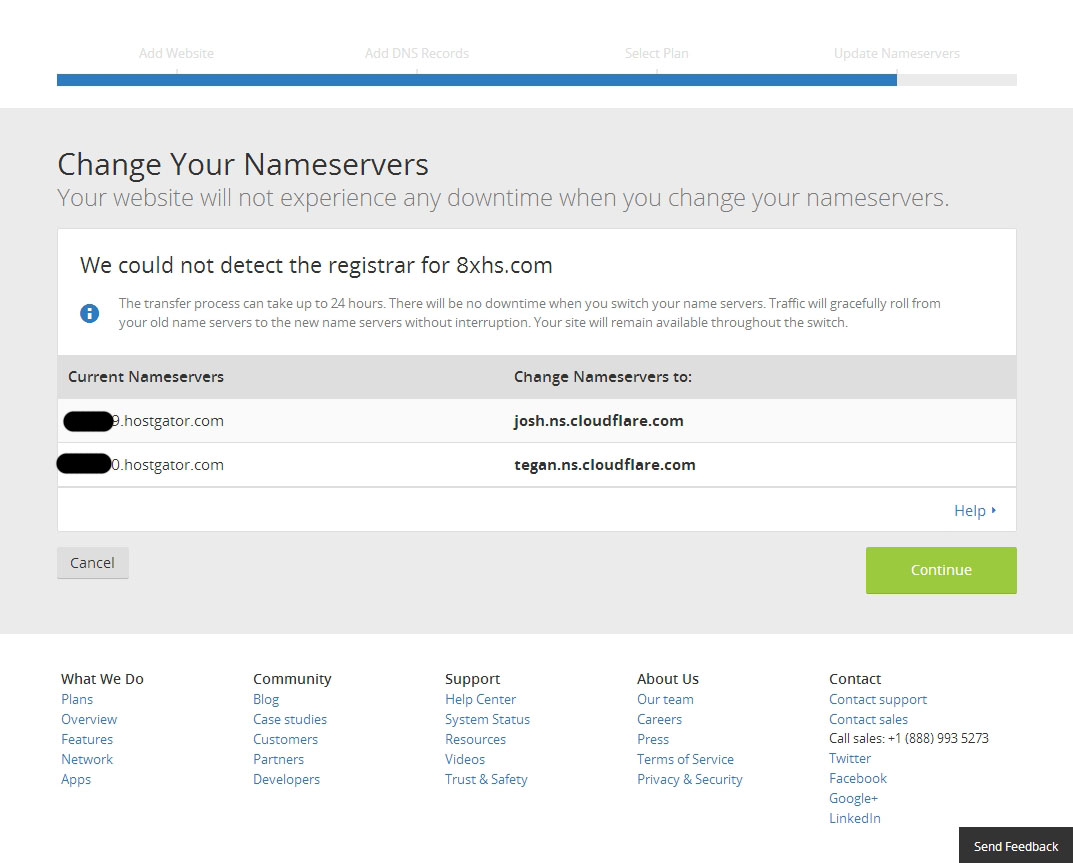Open Apps footer link
This screenshot has height=863, width=1073.
[76, 780]
